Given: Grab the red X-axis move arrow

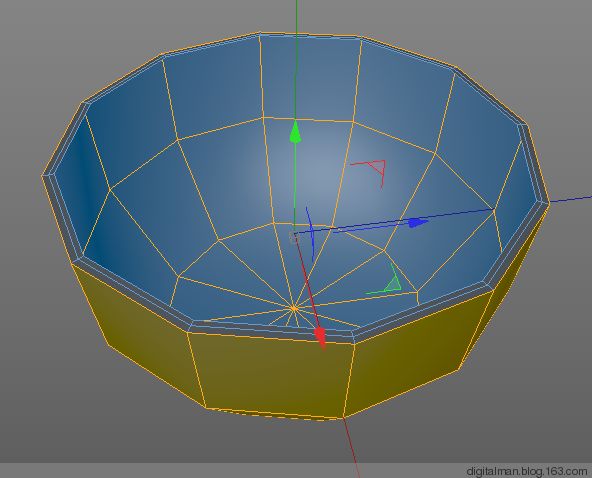Looking at the screenshot, I should pos(320,338).
